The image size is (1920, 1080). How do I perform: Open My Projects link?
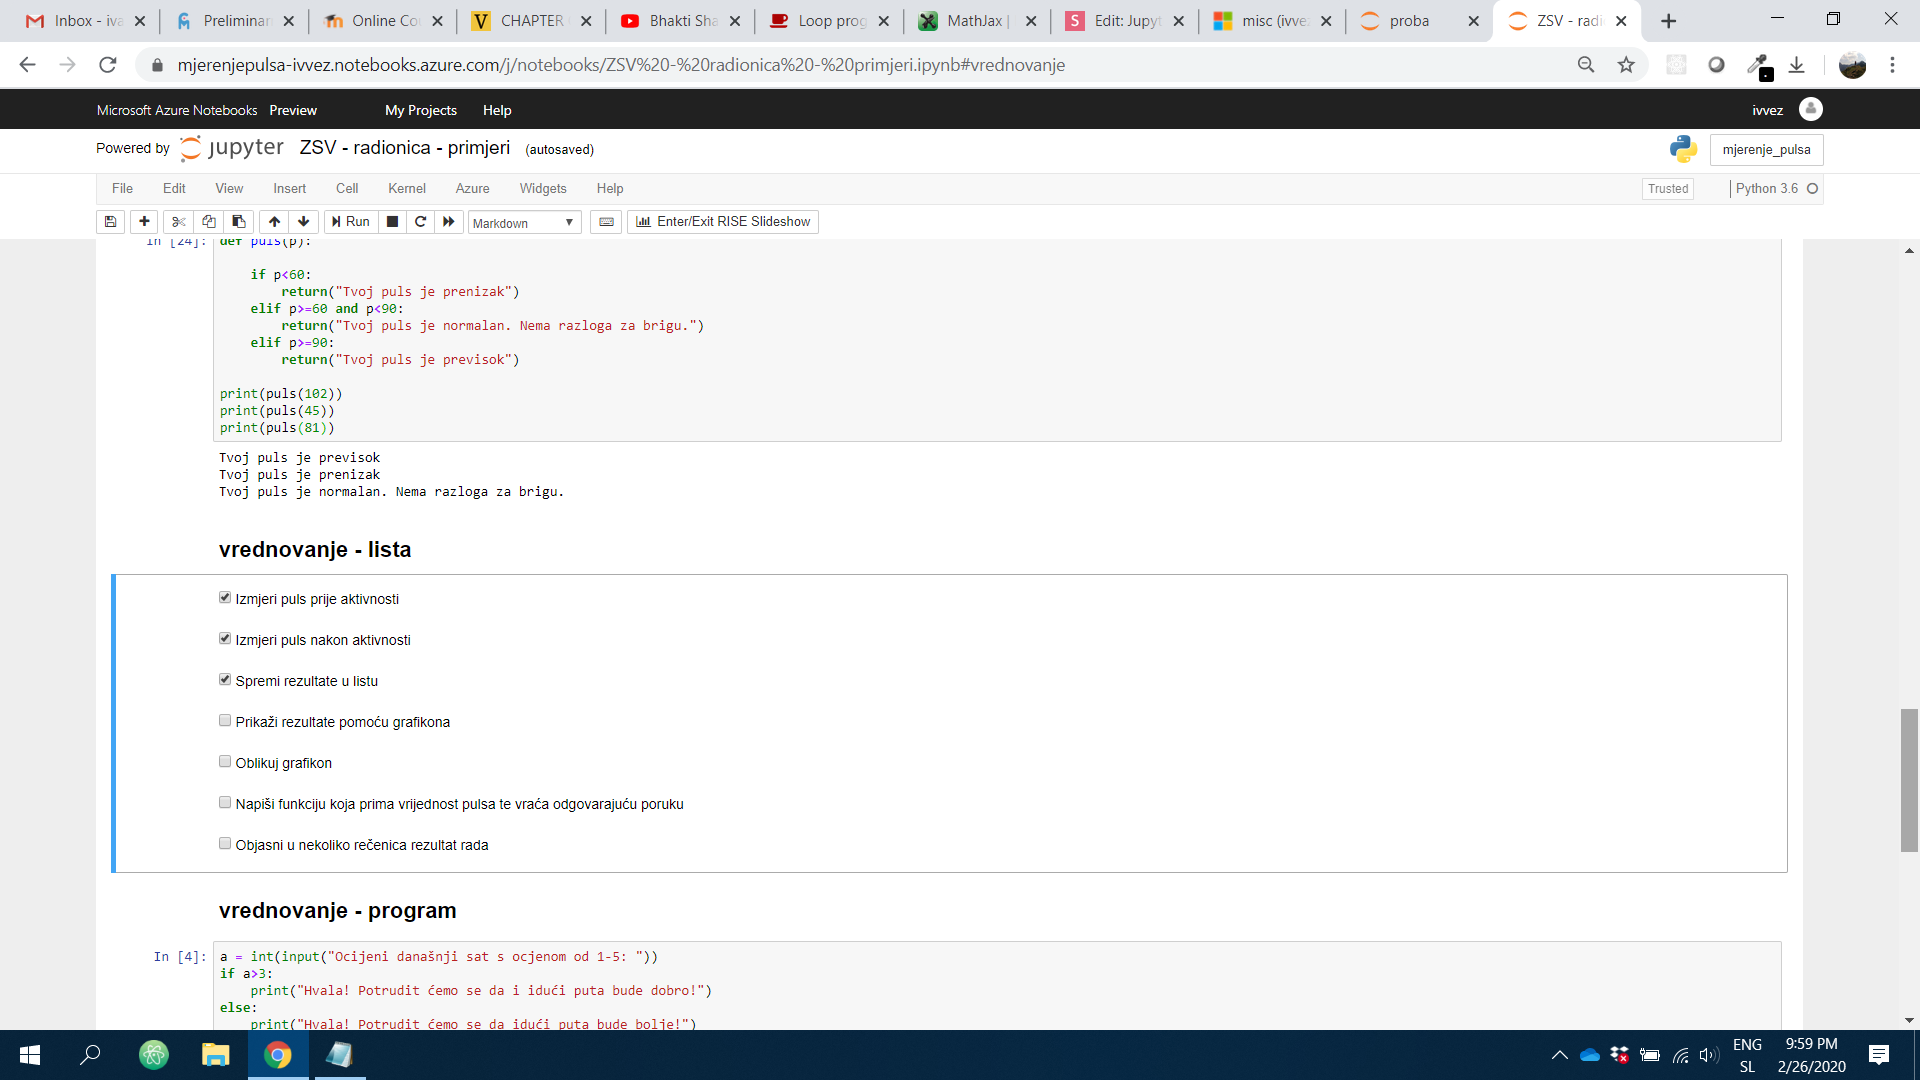(x=420, y=110)
